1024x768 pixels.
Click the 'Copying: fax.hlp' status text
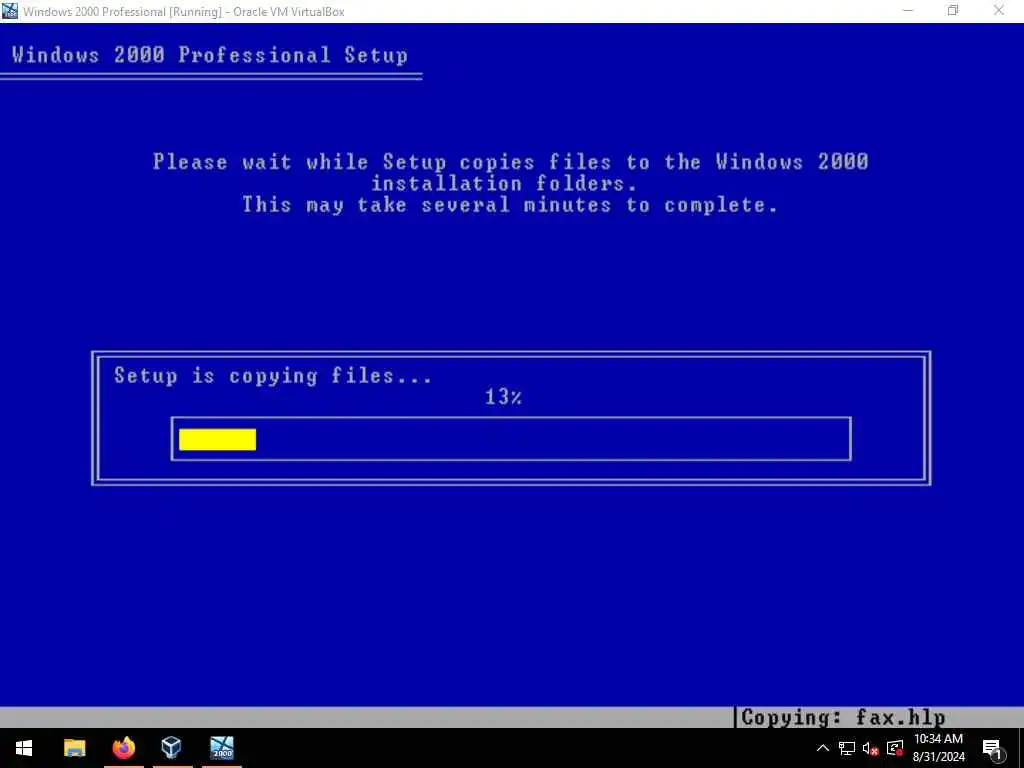tap(843, 718)
